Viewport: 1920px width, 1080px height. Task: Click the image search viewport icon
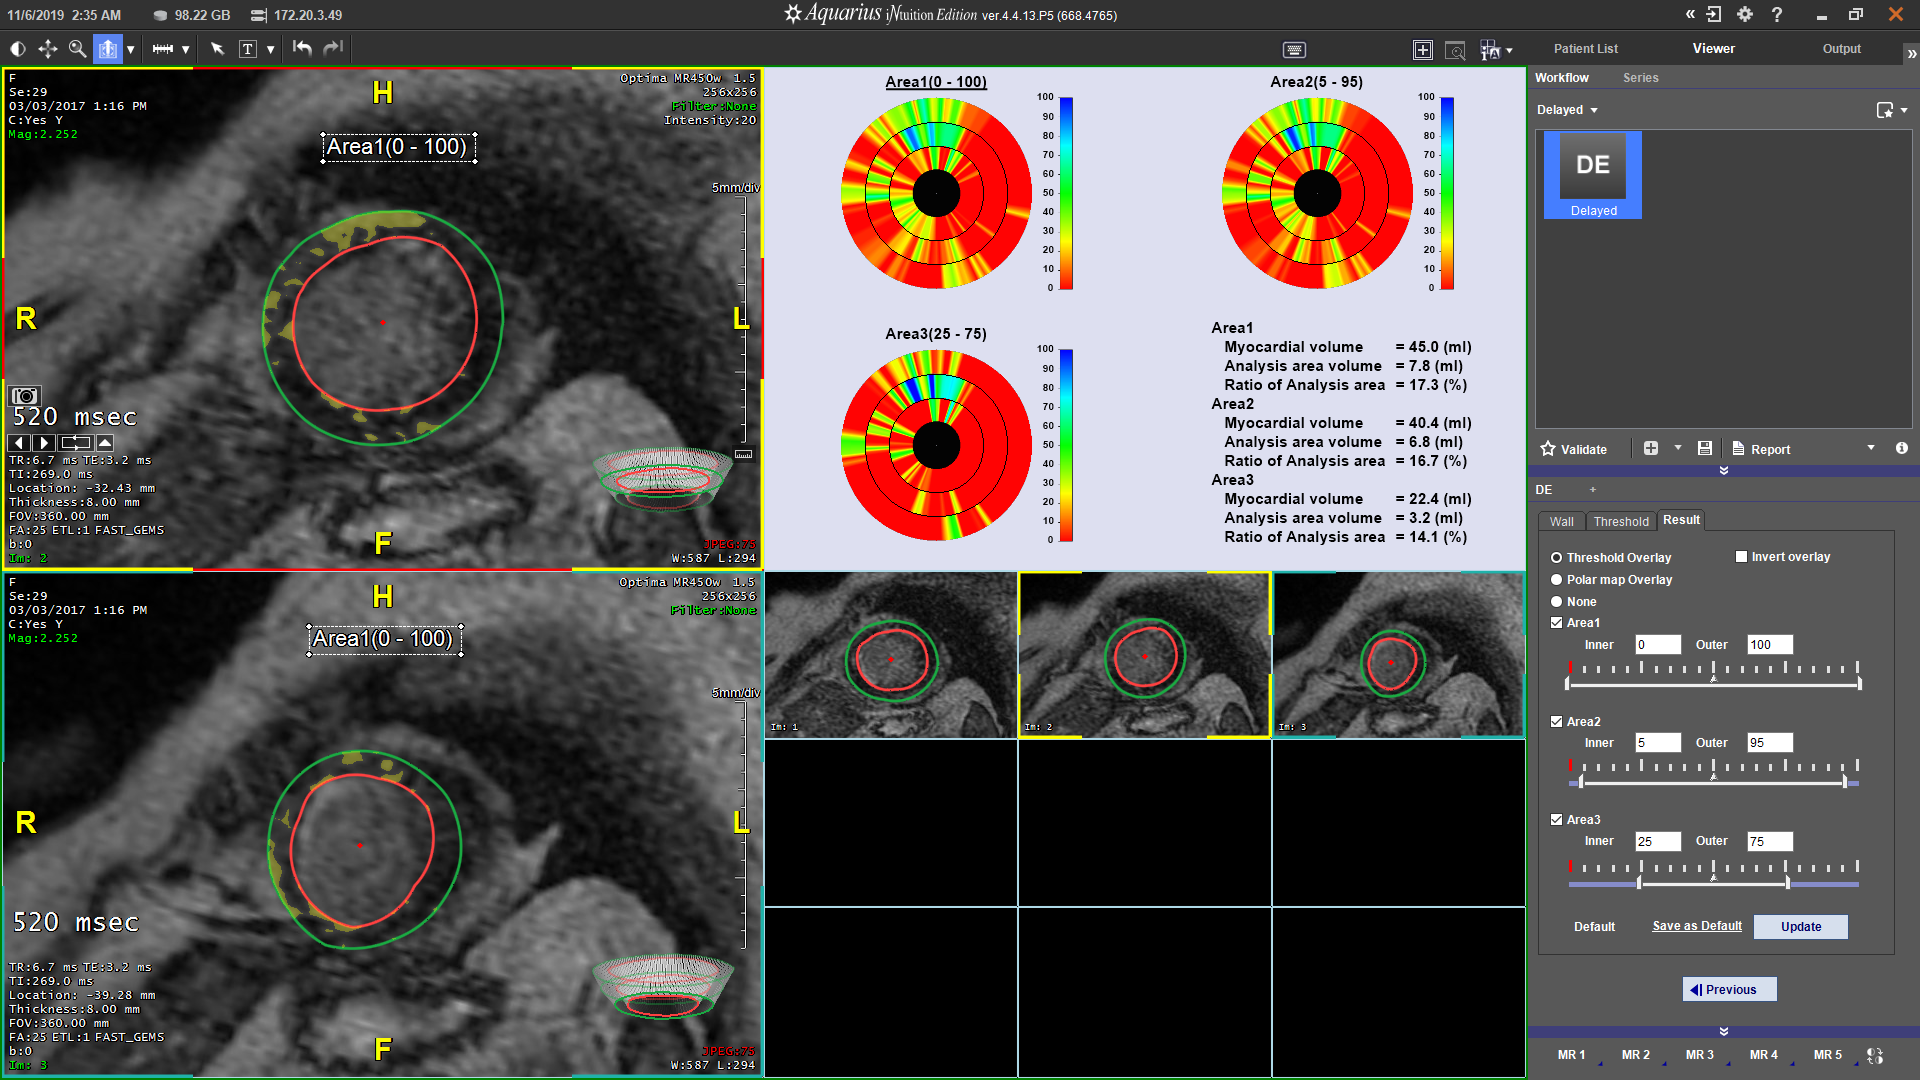click(1455, 49)
